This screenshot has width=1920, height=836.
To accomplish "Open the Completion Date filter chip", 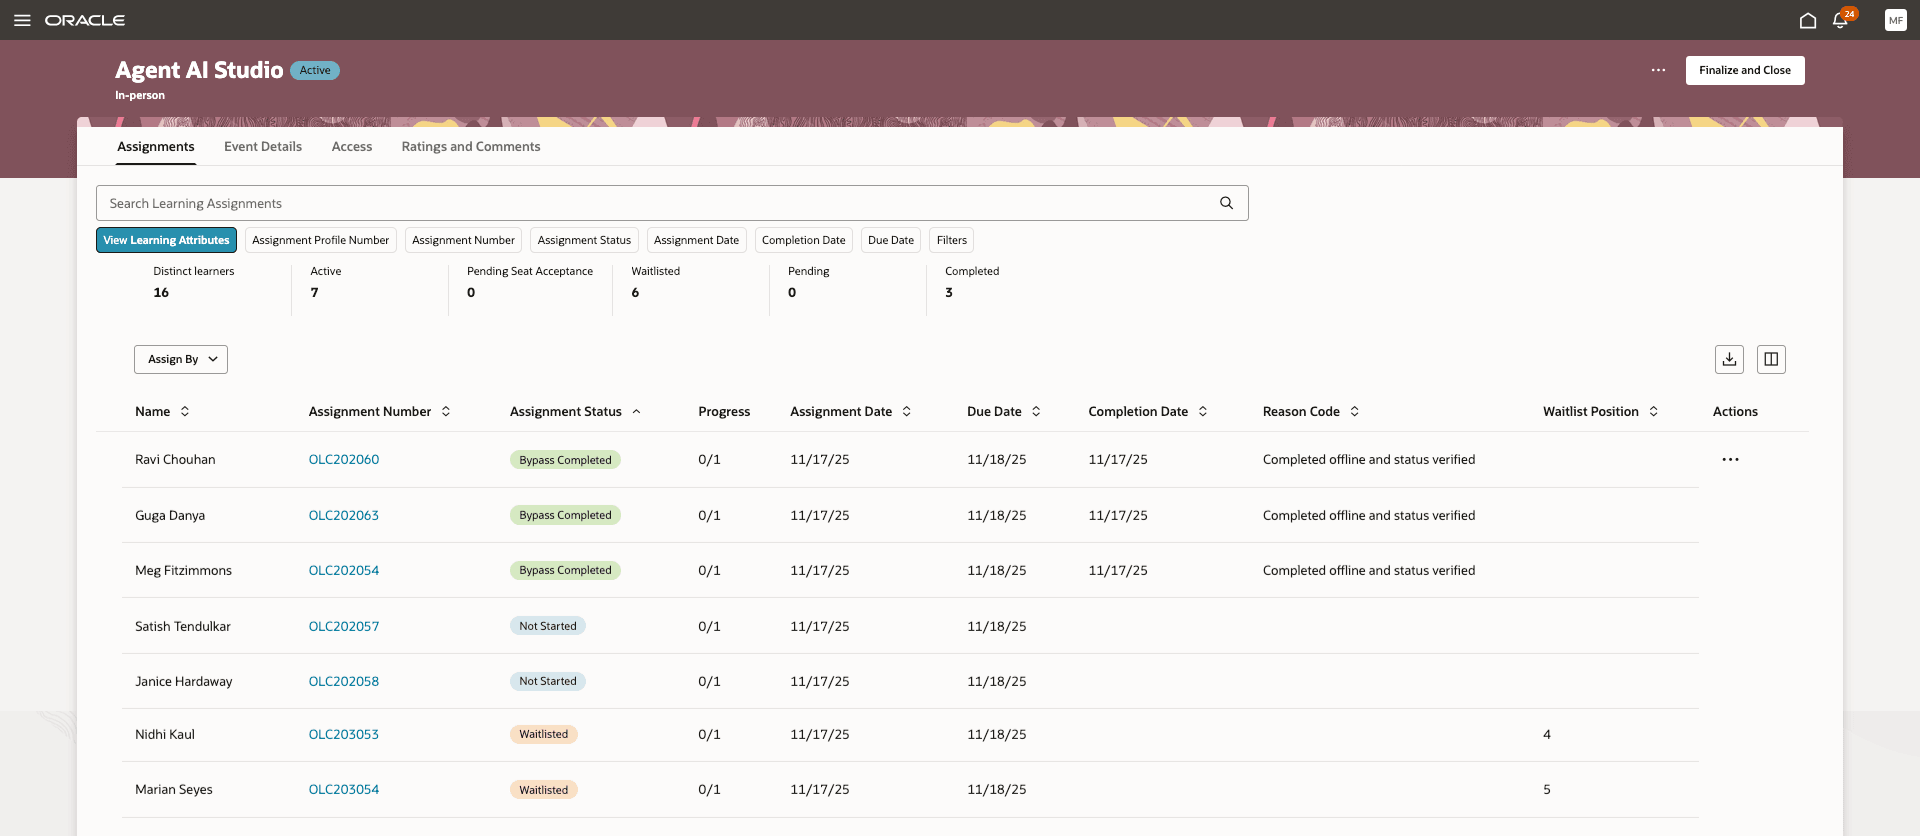I will point(803,240).
